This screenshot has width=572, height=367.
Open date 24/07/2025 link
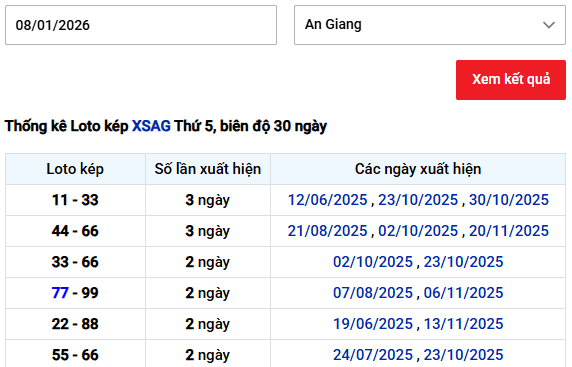click(372, 355)
